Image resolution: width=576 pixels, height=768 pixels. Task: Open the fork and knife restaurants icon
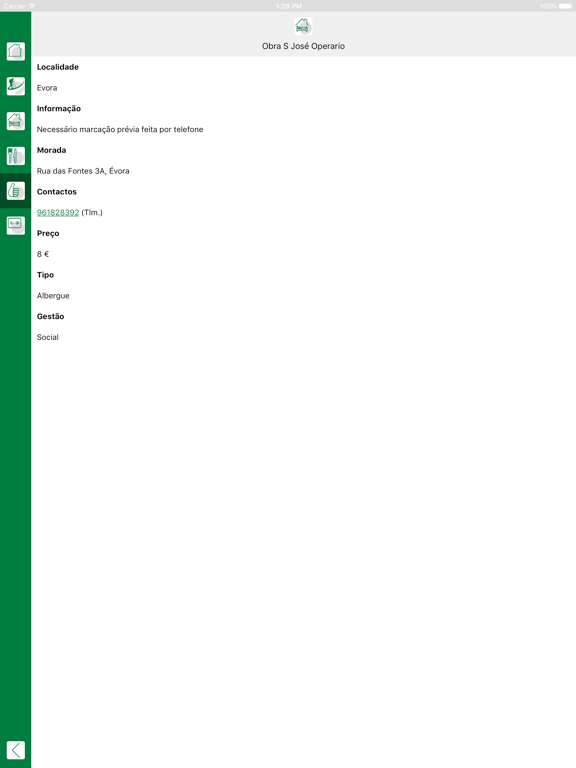[x=16, y=156]
